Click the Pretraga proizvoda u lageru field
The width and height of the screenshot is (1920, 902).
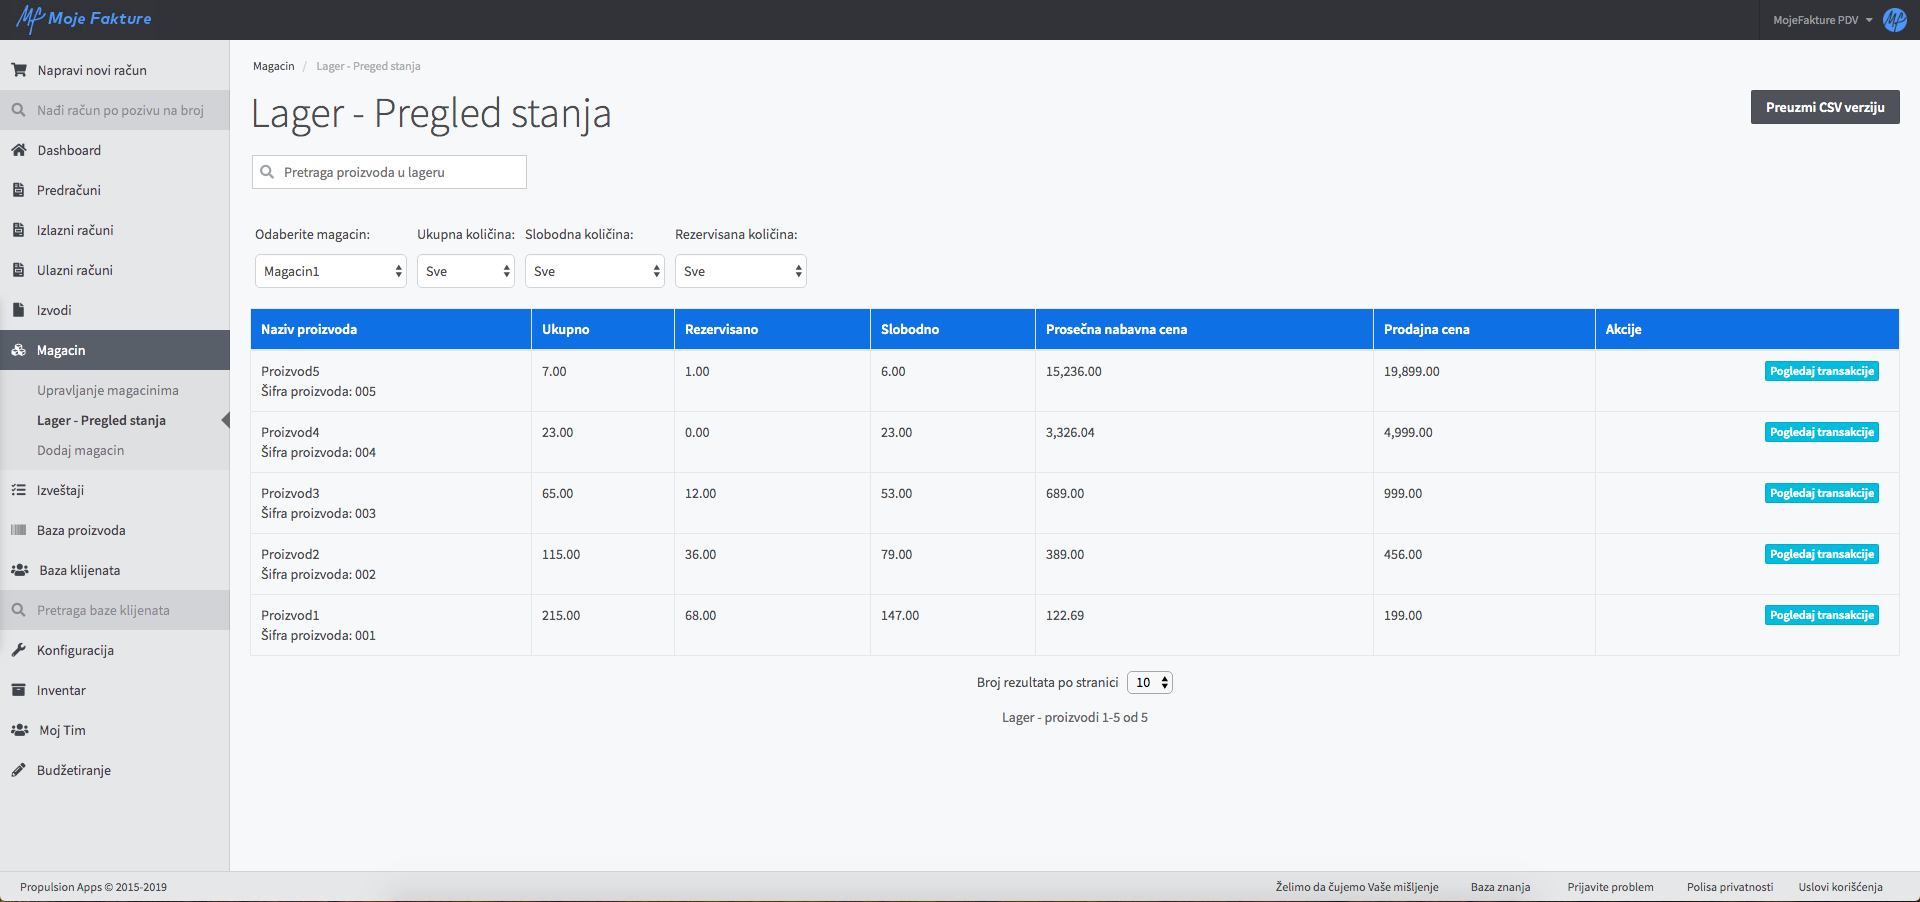389,172
